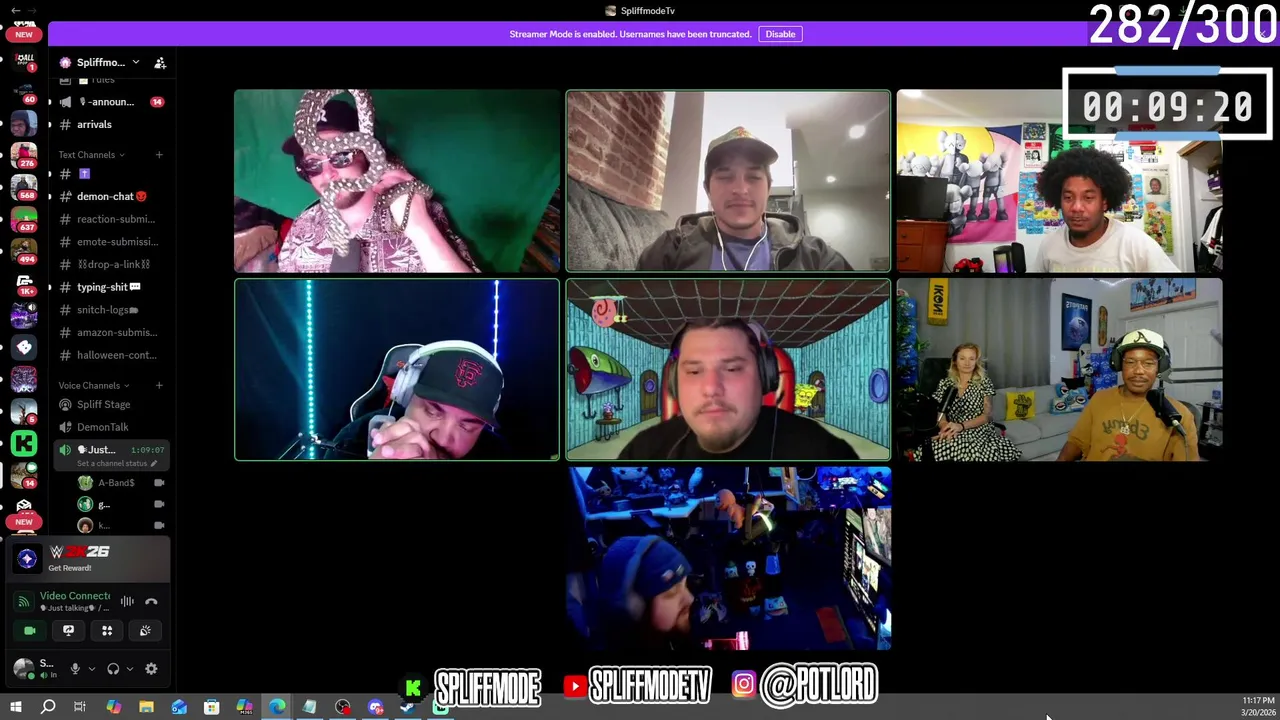The height and width of the screenshot is (720, 1280).
Task: Open the emote-submissi... channel
Action: pos(111,242)
